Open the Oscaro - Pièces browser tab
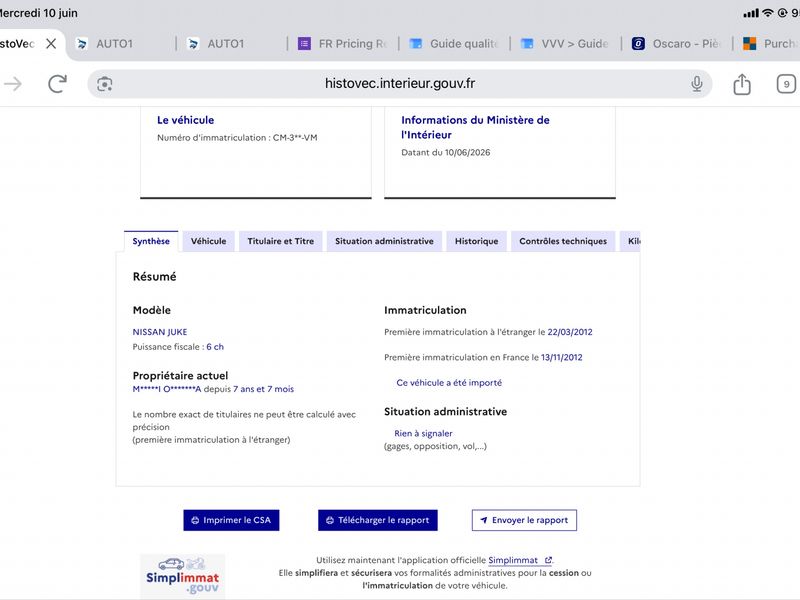The width and height of the screenshot is (800, 600). (x=677, y=44)
